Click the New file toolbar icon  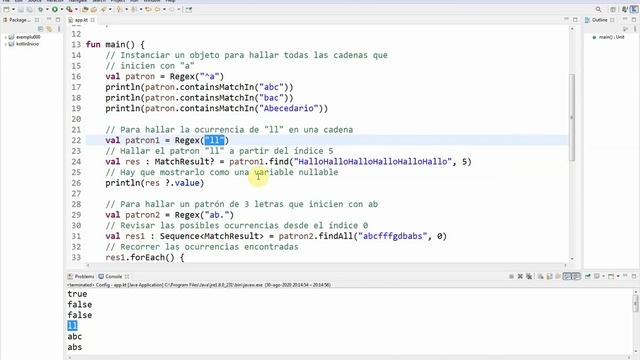pyautogui.click(x=6, y=9)
